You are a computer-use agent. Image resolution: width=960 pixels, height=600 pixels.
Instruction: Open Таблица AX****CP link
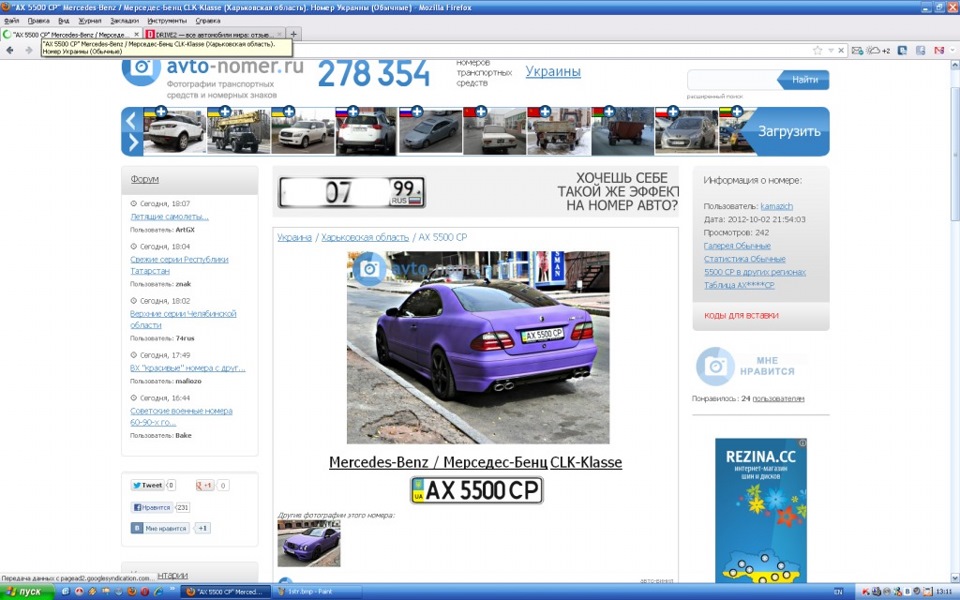pos(739,285)
